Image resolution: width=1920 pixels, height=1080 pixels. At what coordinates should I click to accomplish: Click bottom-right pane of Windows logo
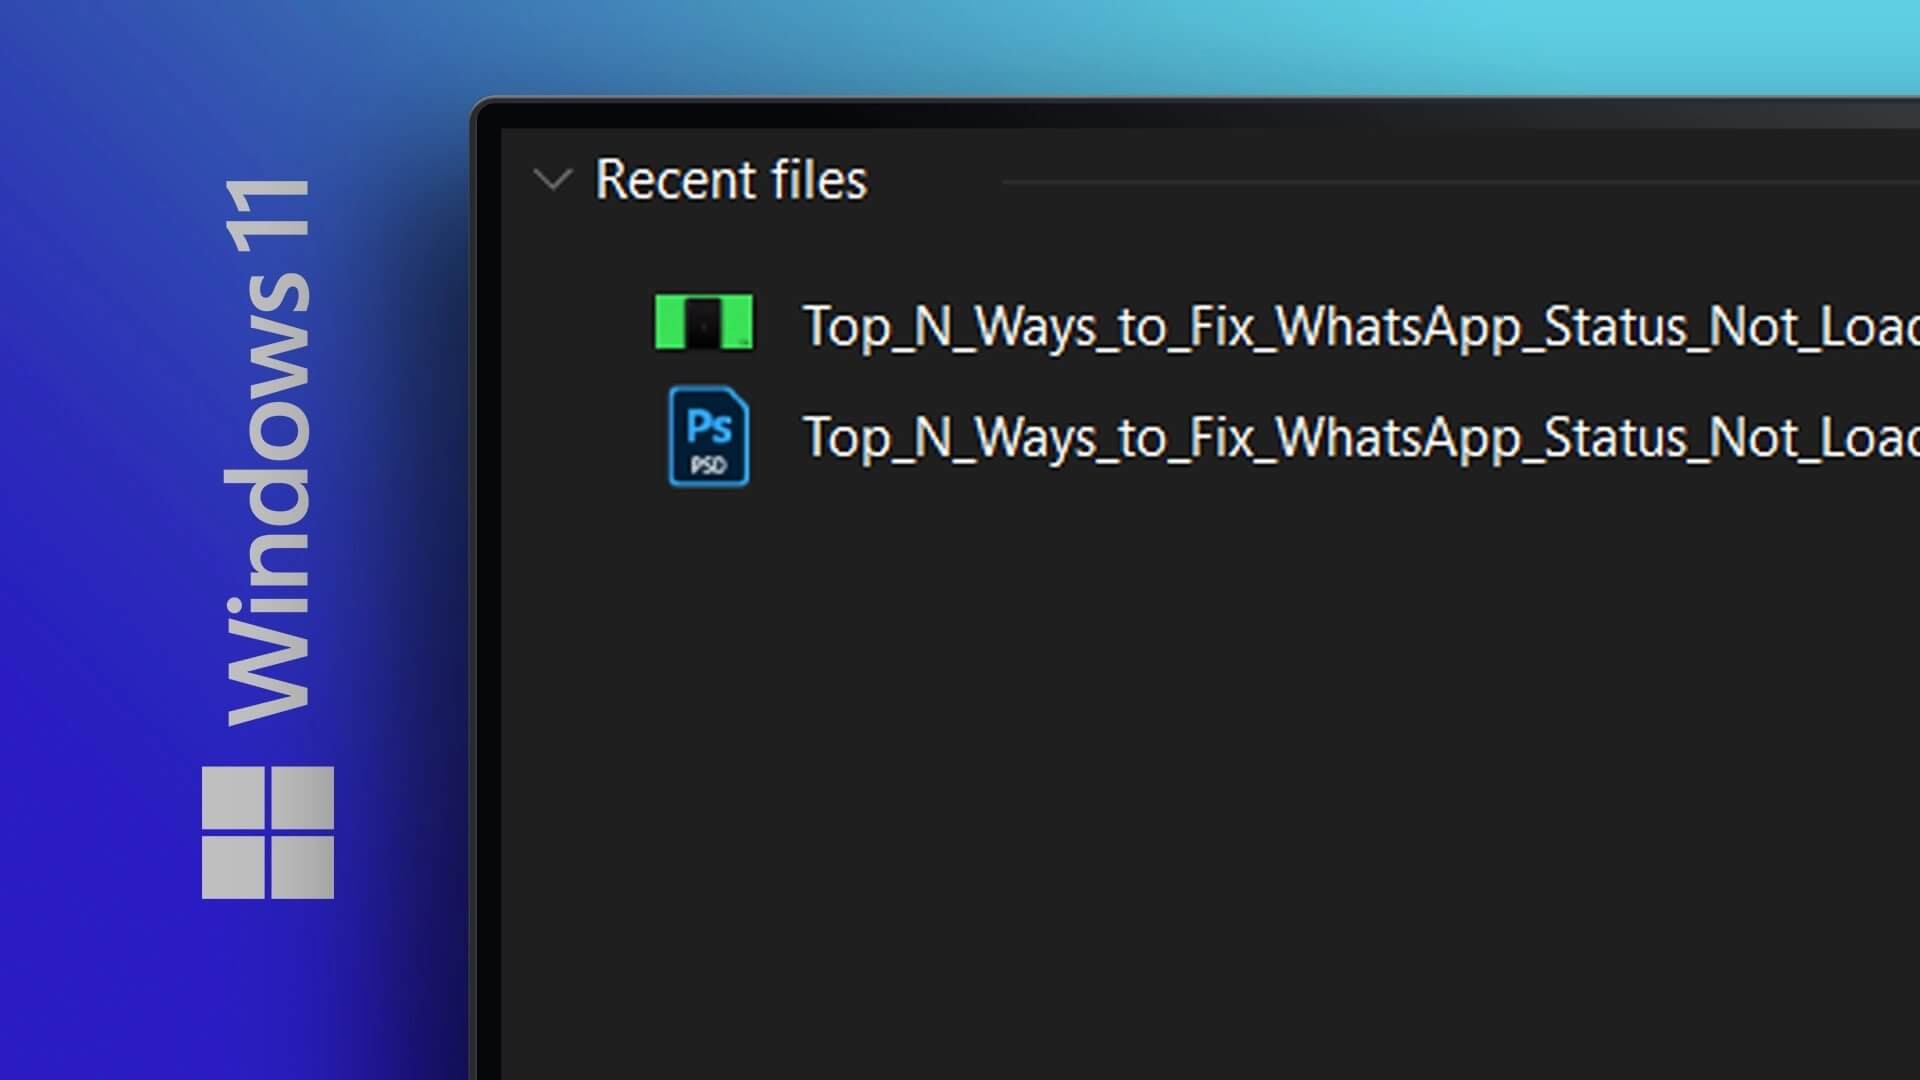(x=302, y=867)
